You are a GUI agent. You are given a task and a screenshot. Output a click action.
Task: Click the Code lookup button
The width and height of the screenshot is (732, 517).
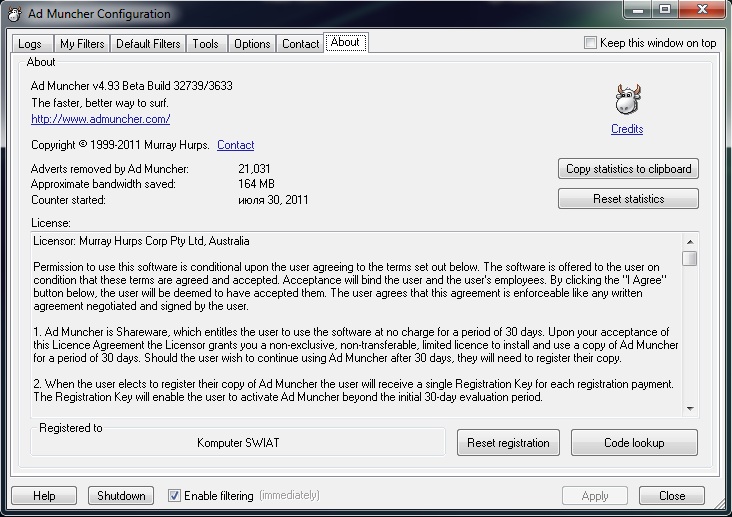click(634, 443)
